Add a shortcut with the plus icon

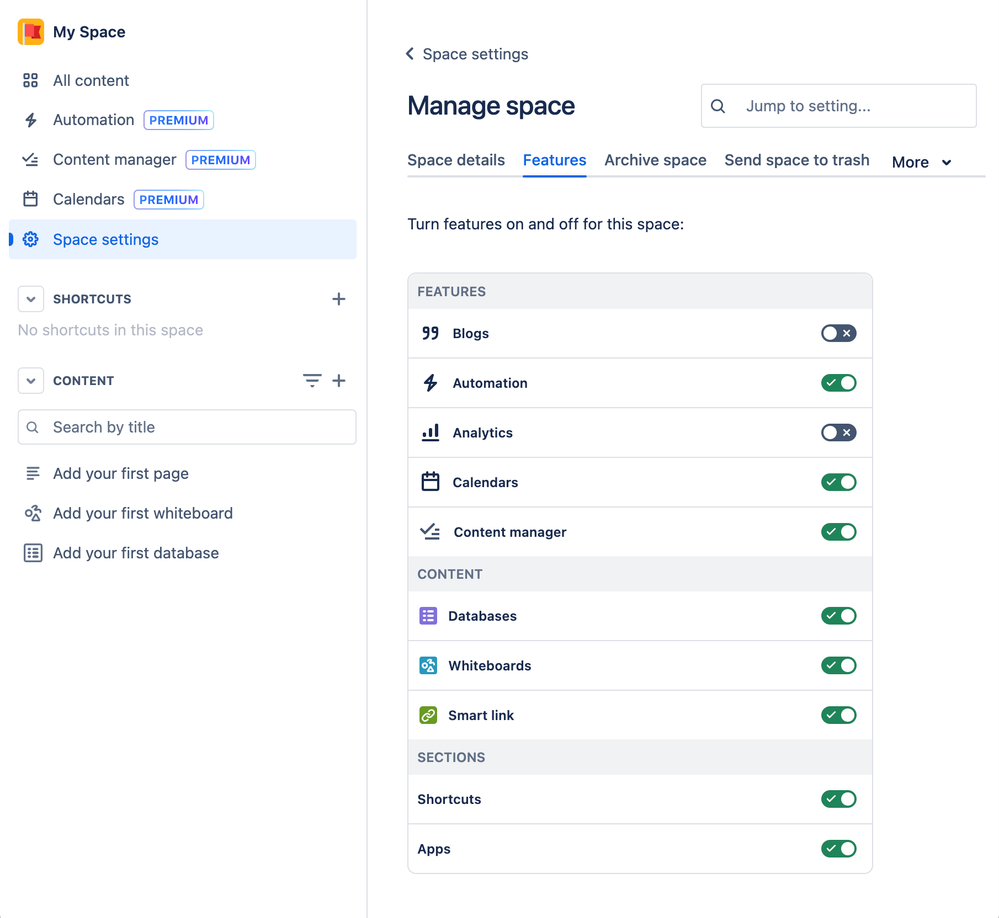pyautogui.click(x=339, y=299)
